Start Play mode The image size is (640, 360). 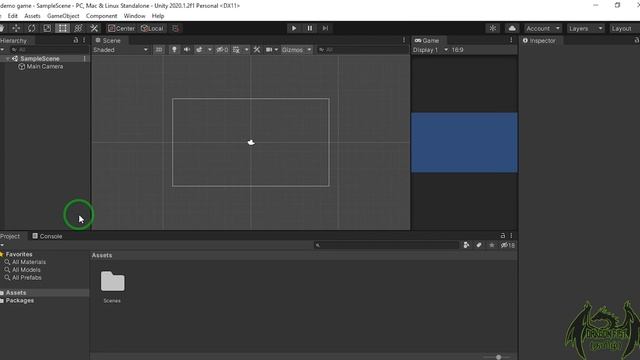pos(294,28)
